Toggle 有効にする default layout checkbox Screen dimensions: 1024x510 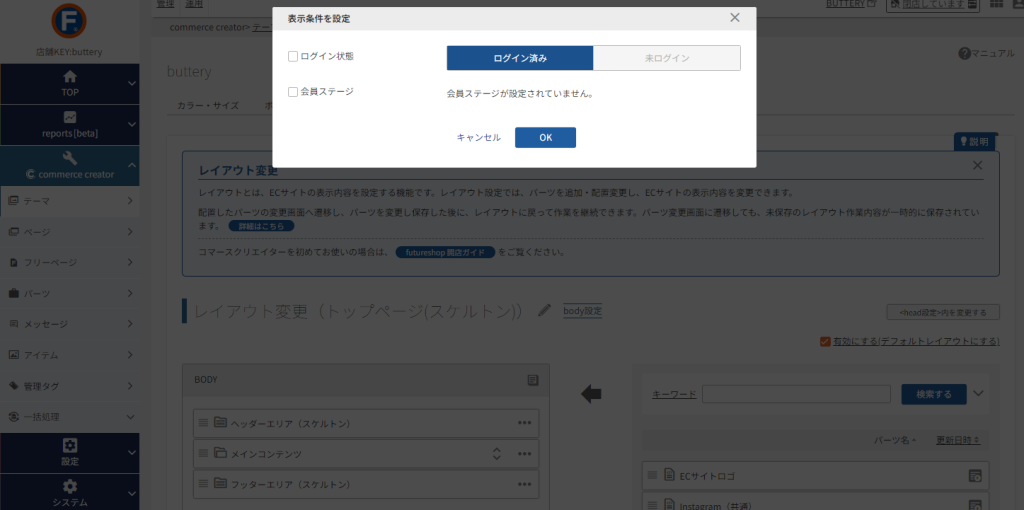pyautogui.click(x=825, y=341)
